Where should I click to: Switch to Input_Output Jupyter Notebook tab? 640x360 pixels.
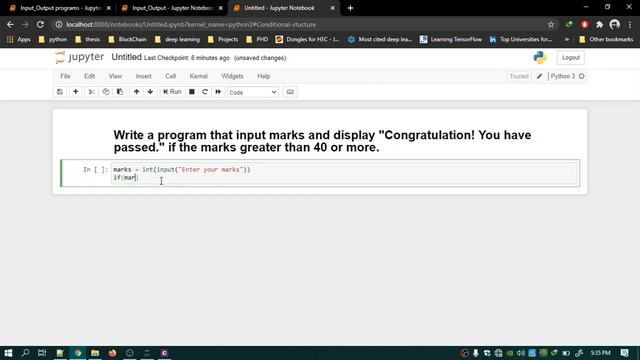coord(172,8)
